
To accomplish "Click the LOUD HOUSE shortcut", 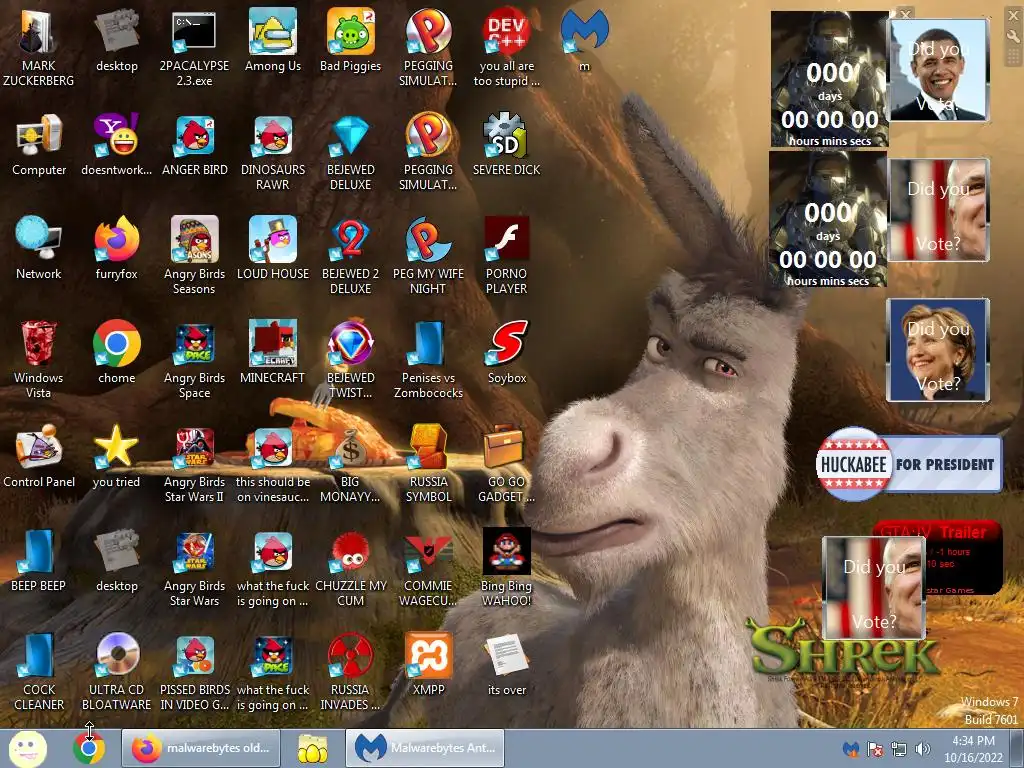I will pyautogui.click(x=272, y=248).
